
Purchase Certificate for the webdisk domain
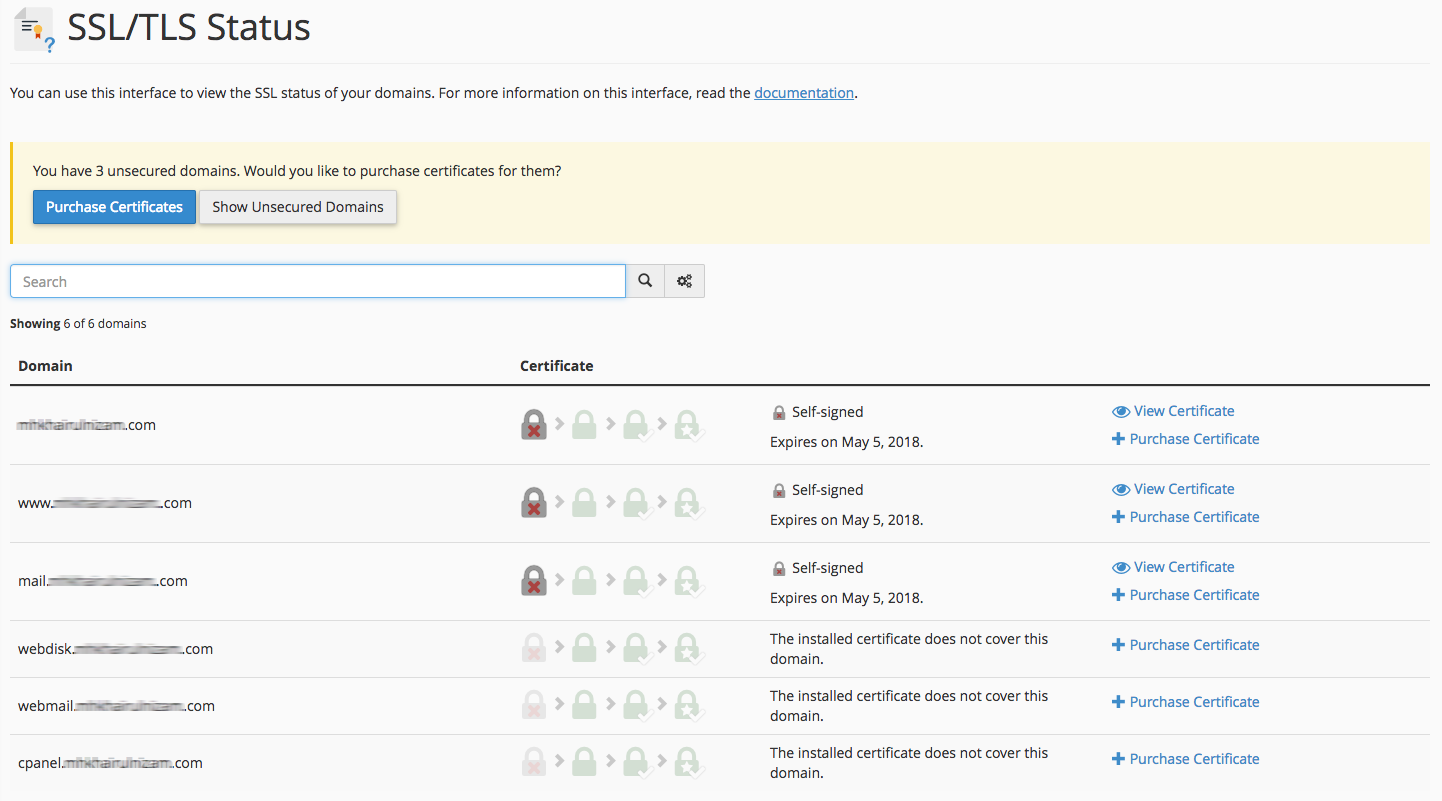(x=1193, y=645)
